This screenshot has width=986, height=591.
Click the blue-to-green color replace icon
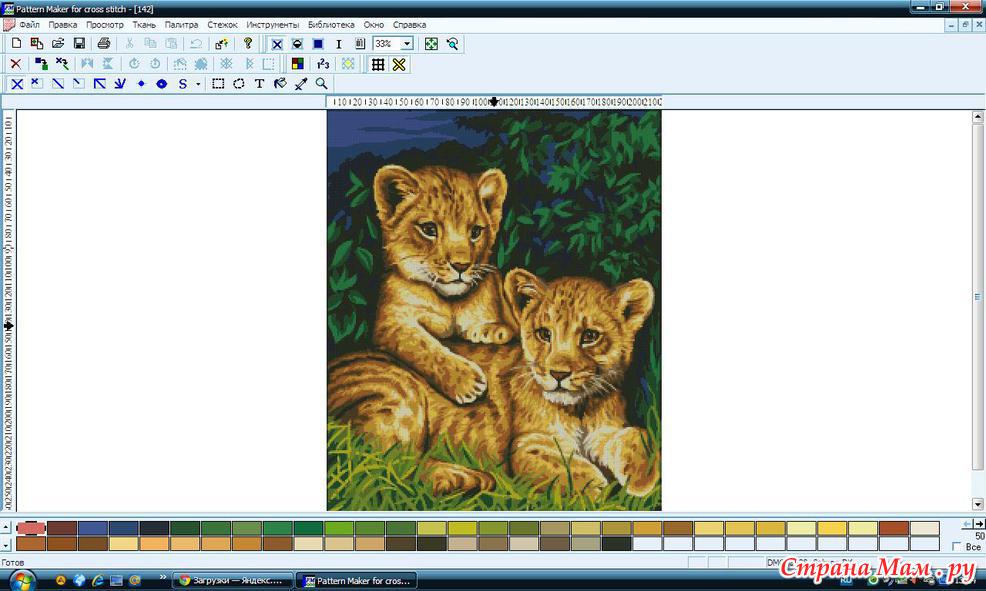pos(41,64)
